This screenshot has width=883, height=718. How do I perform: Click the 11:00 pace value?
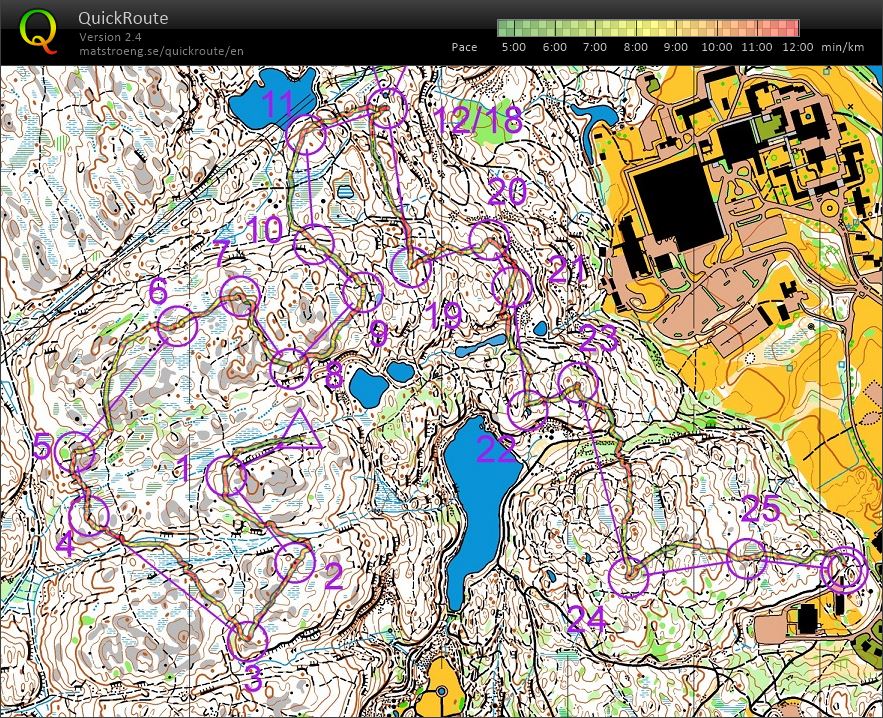756,47
